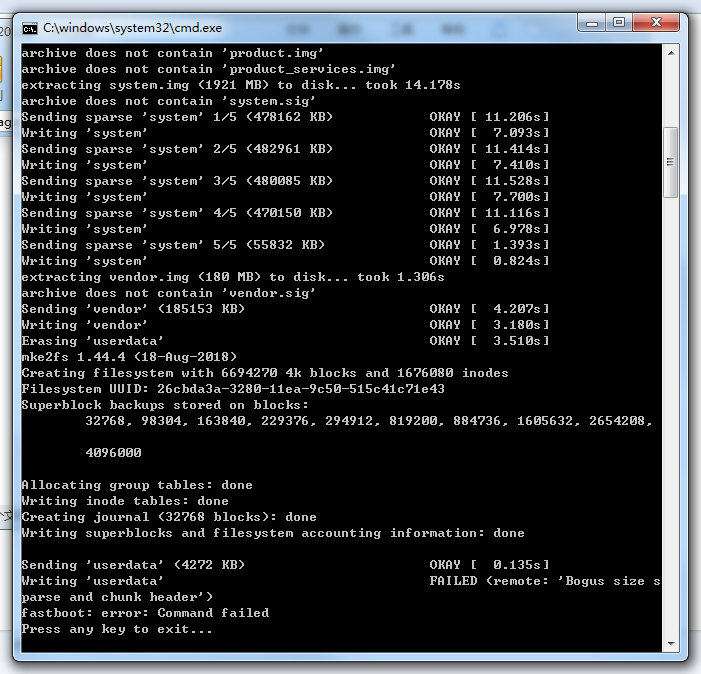701x674 pixels.
Task: Click line "archive does not contain 'product_services.img'"
Action: click(x=208, y=69)
